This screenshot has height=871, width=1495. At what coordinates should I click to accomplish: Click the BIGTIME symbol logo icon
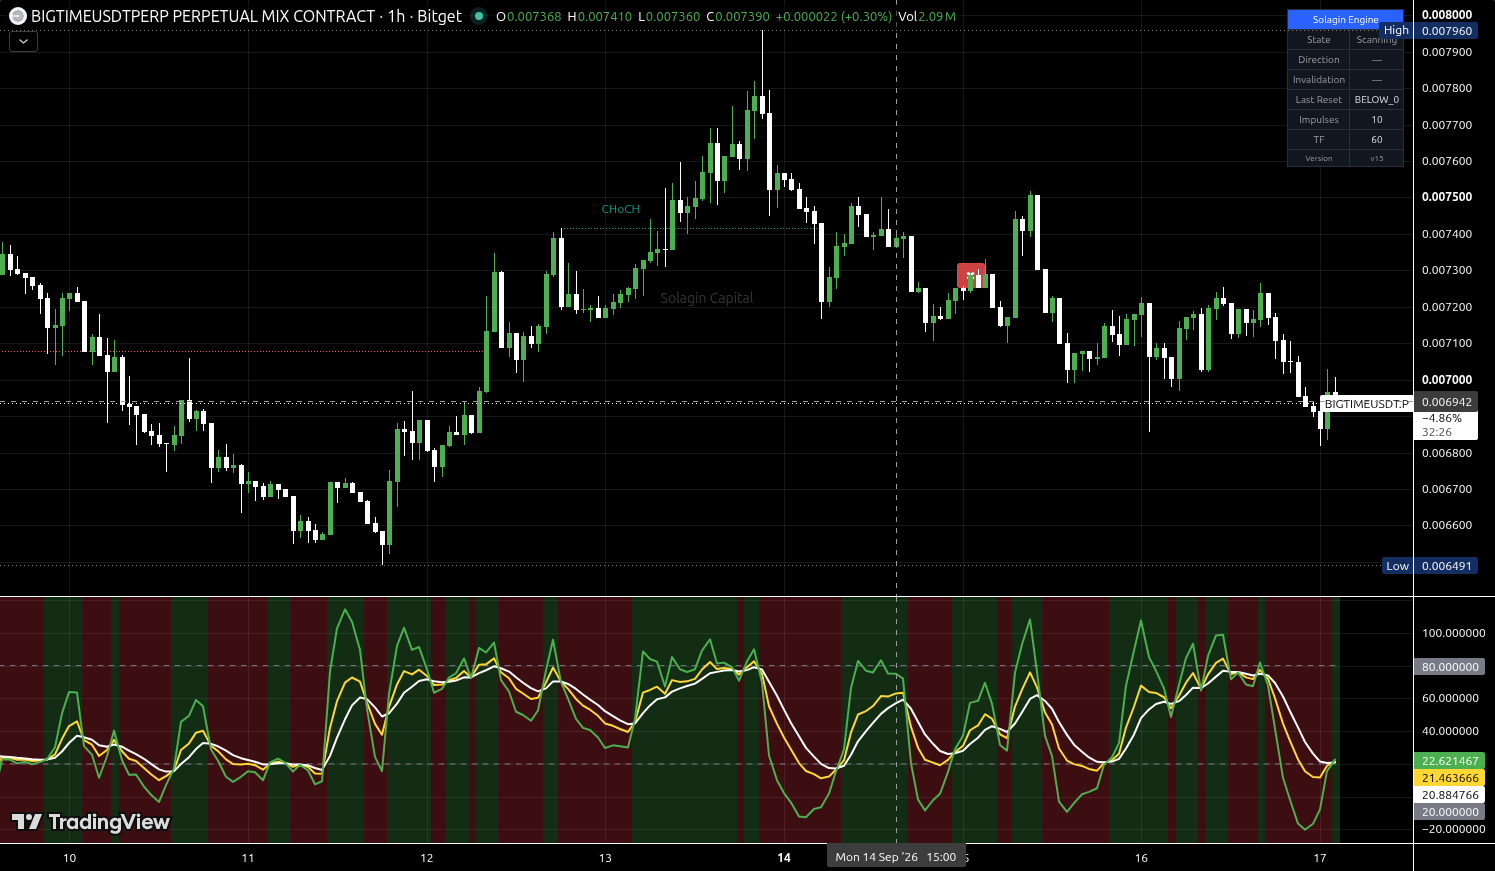click(18, 16)
